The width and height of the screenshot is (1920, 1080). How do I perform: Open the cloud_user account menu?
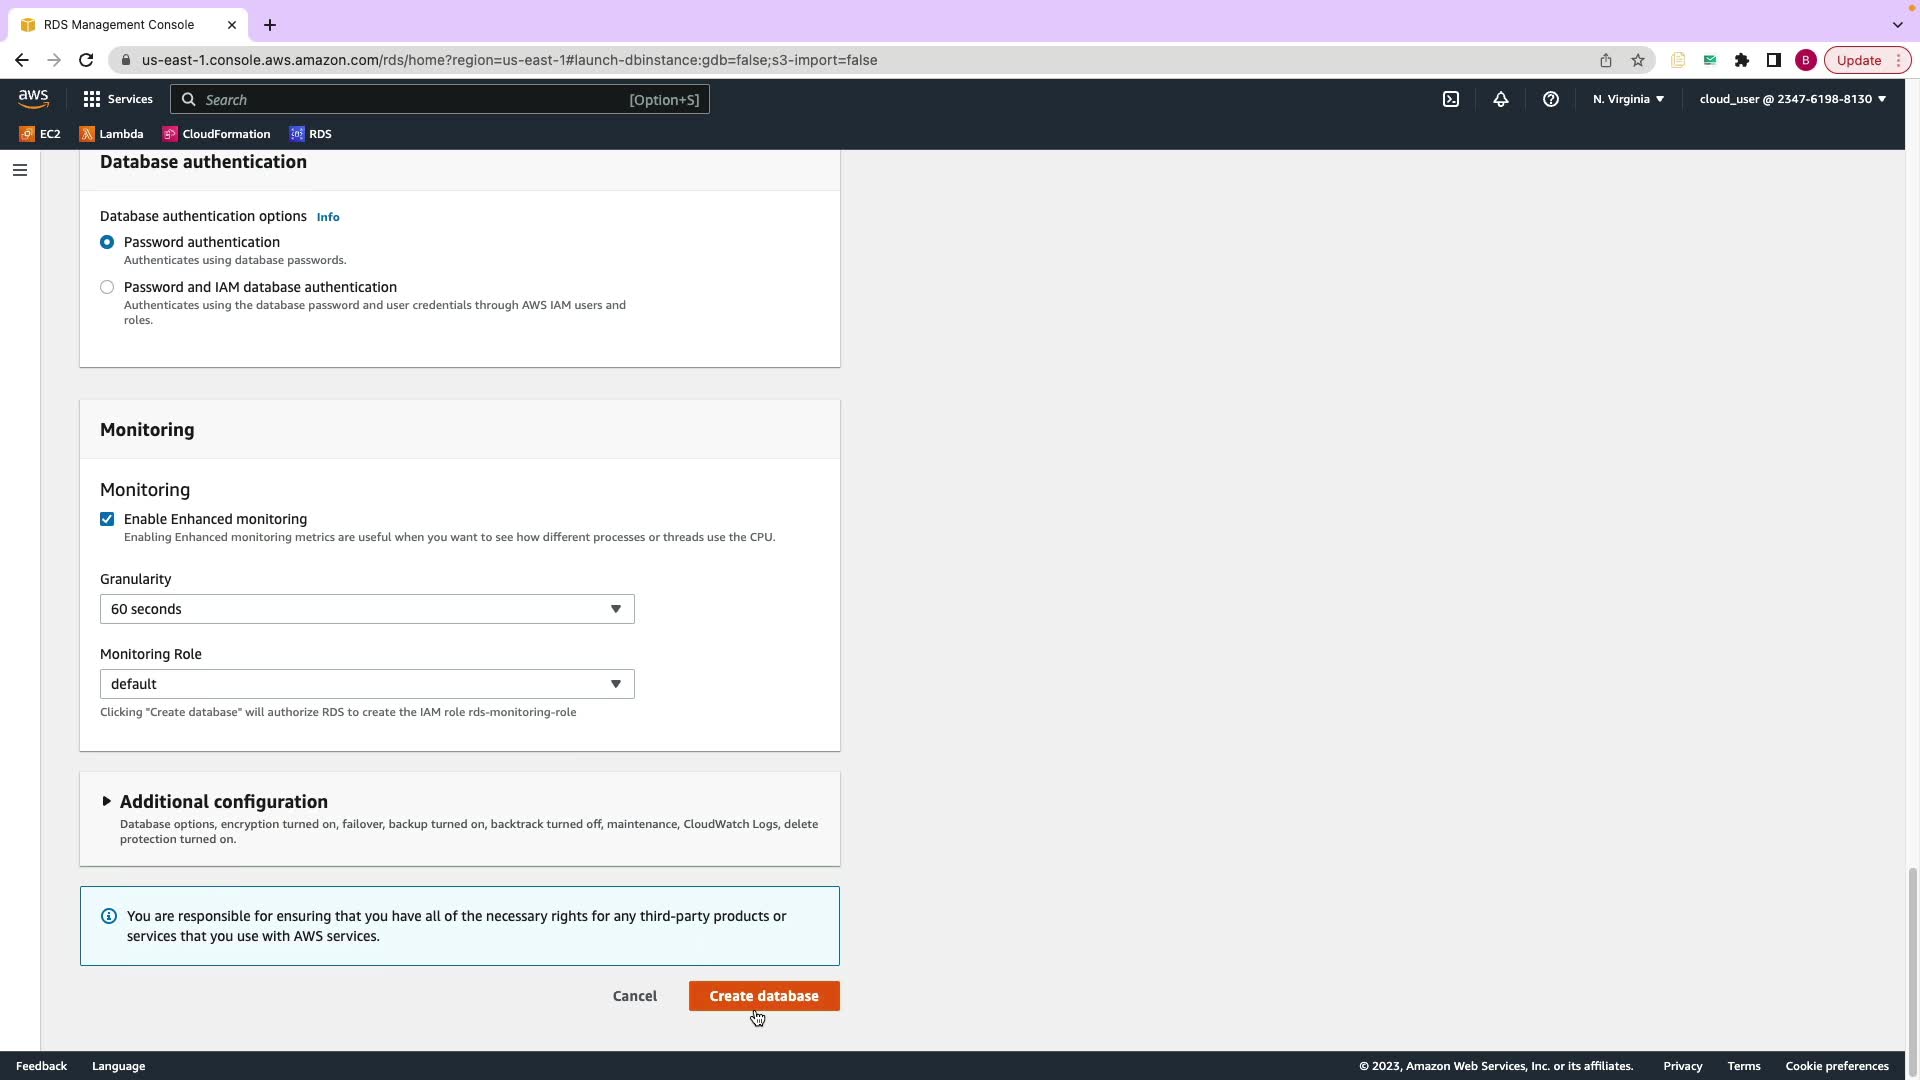[1792, 99]
